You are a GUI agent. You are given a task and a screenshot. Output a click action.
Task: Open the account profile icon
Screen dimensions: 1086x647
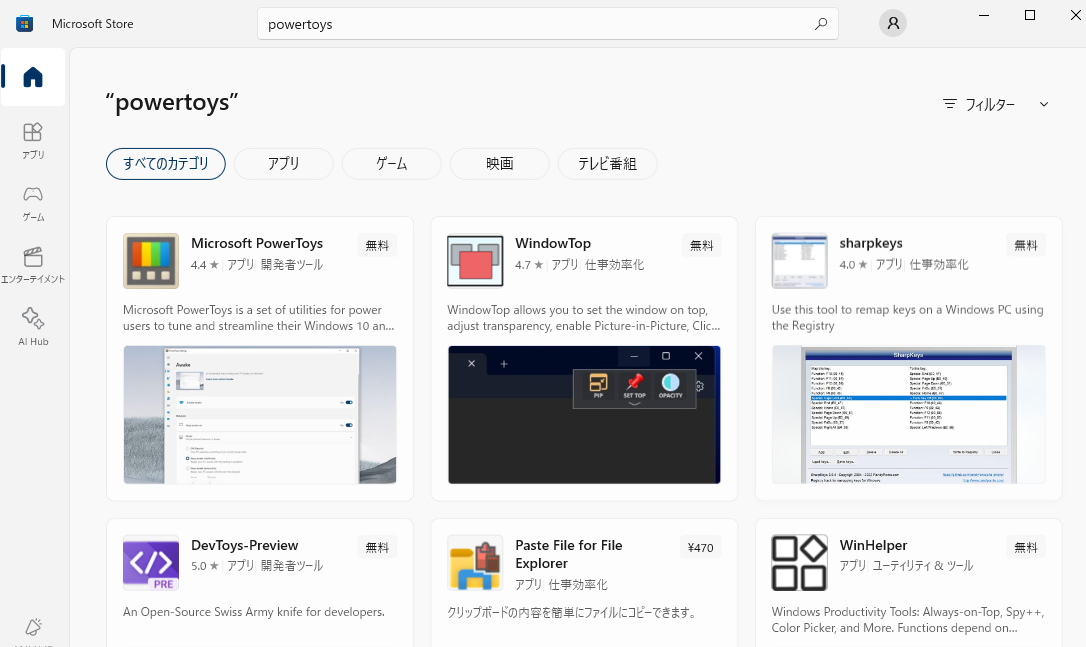click(x=892, y=22)
